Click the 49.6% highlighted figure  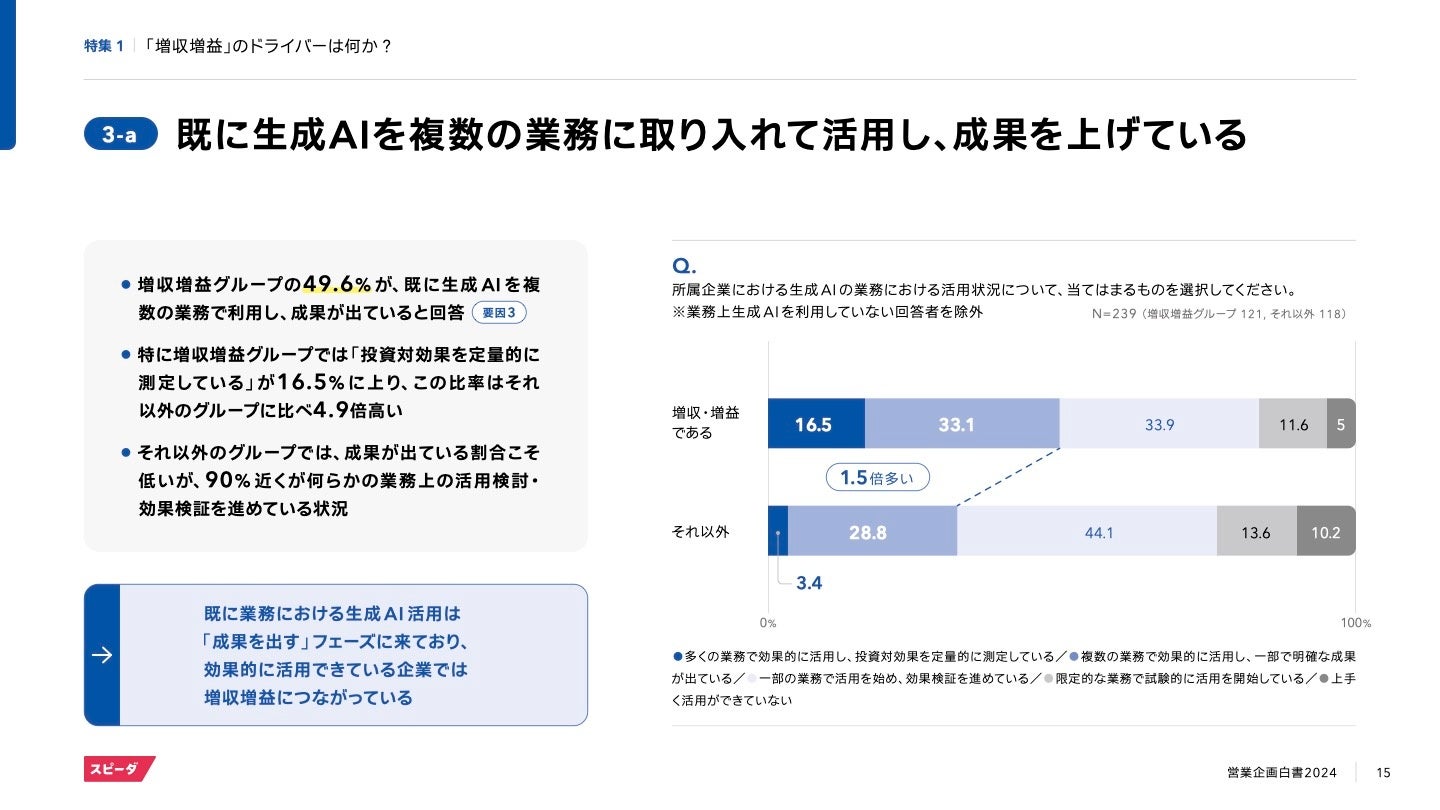coord(337,284)
